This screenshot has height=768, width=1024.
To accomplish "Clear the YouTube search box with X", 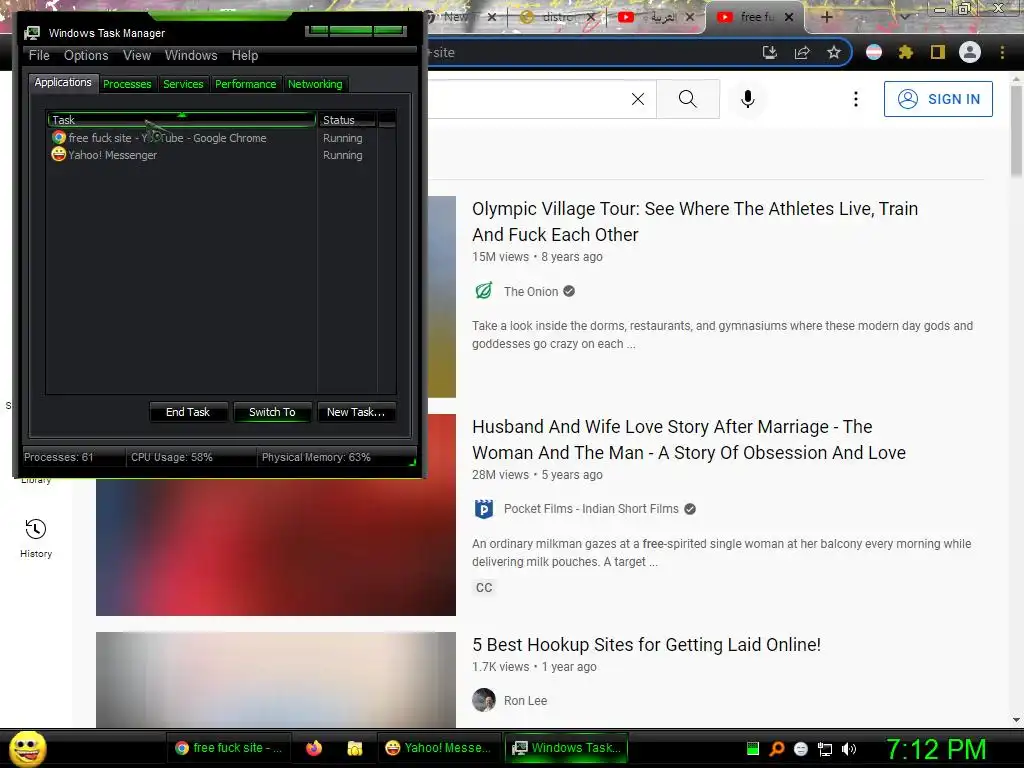I will pos(638,99).
